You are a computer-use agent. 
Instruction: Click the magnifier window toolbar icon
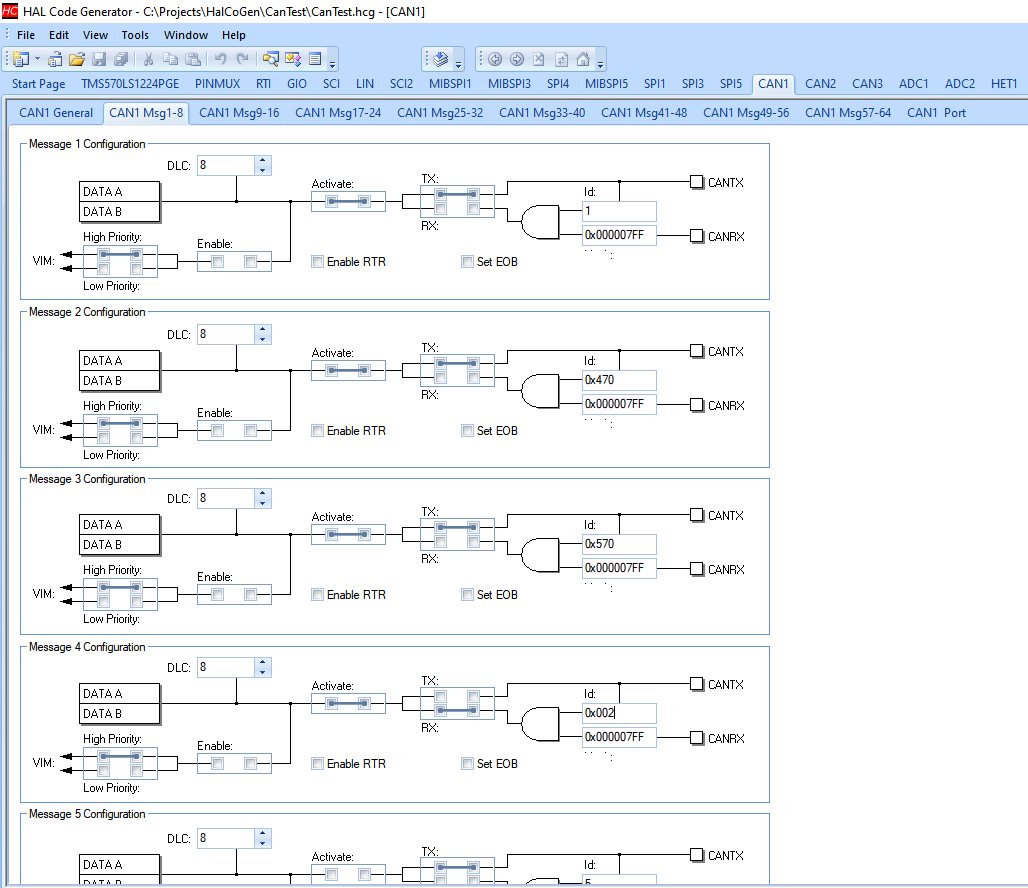(271, 59)
